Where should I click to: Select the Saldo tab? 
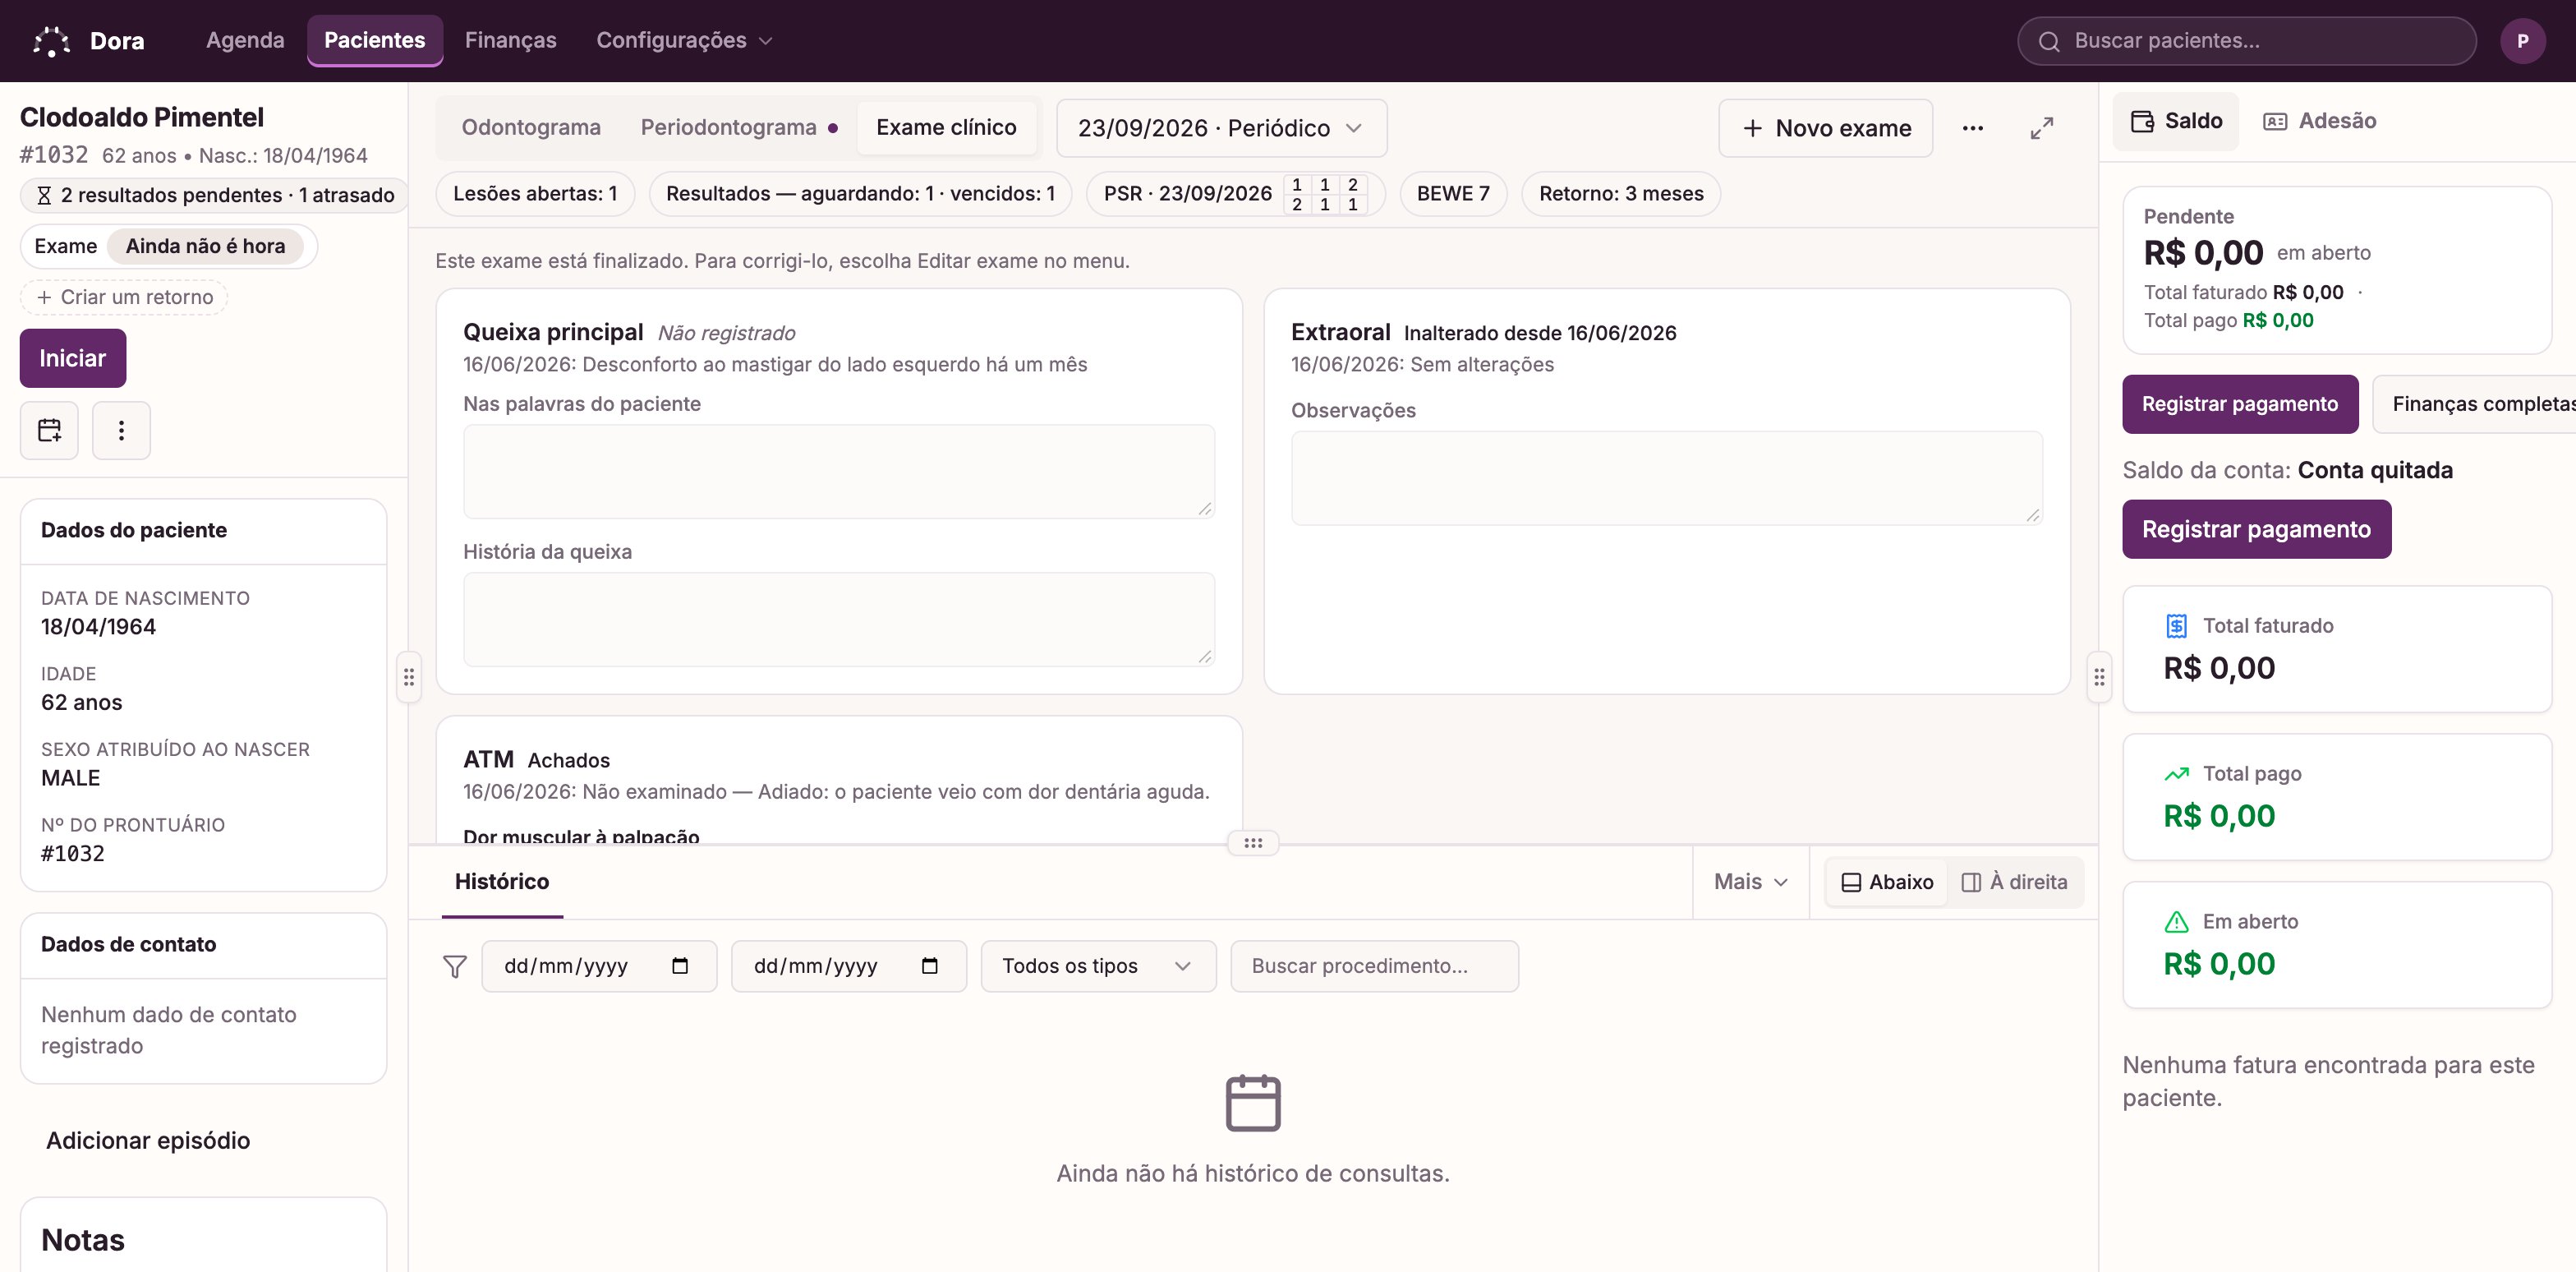tap(2176, 121)
